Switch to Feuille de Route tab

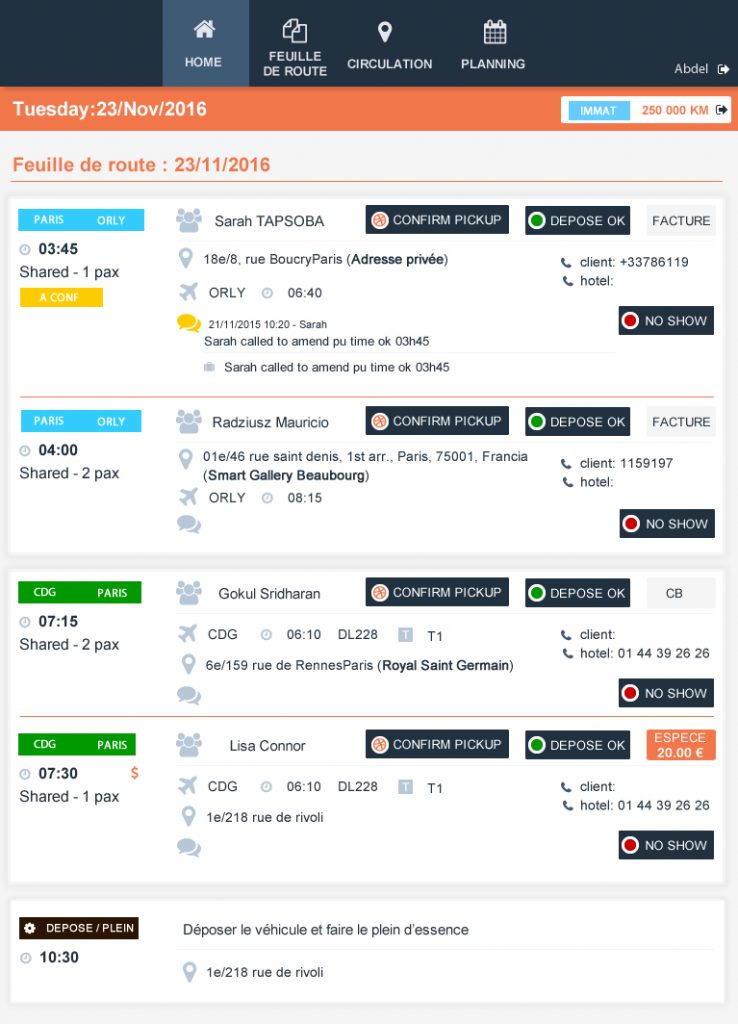click(295, 46)
